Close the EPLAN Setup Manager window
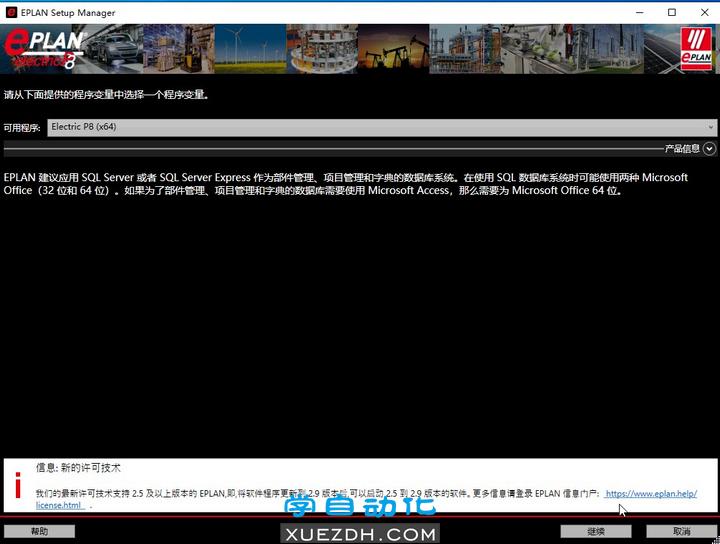Screen dimensions: 720x544 point(704,12)
